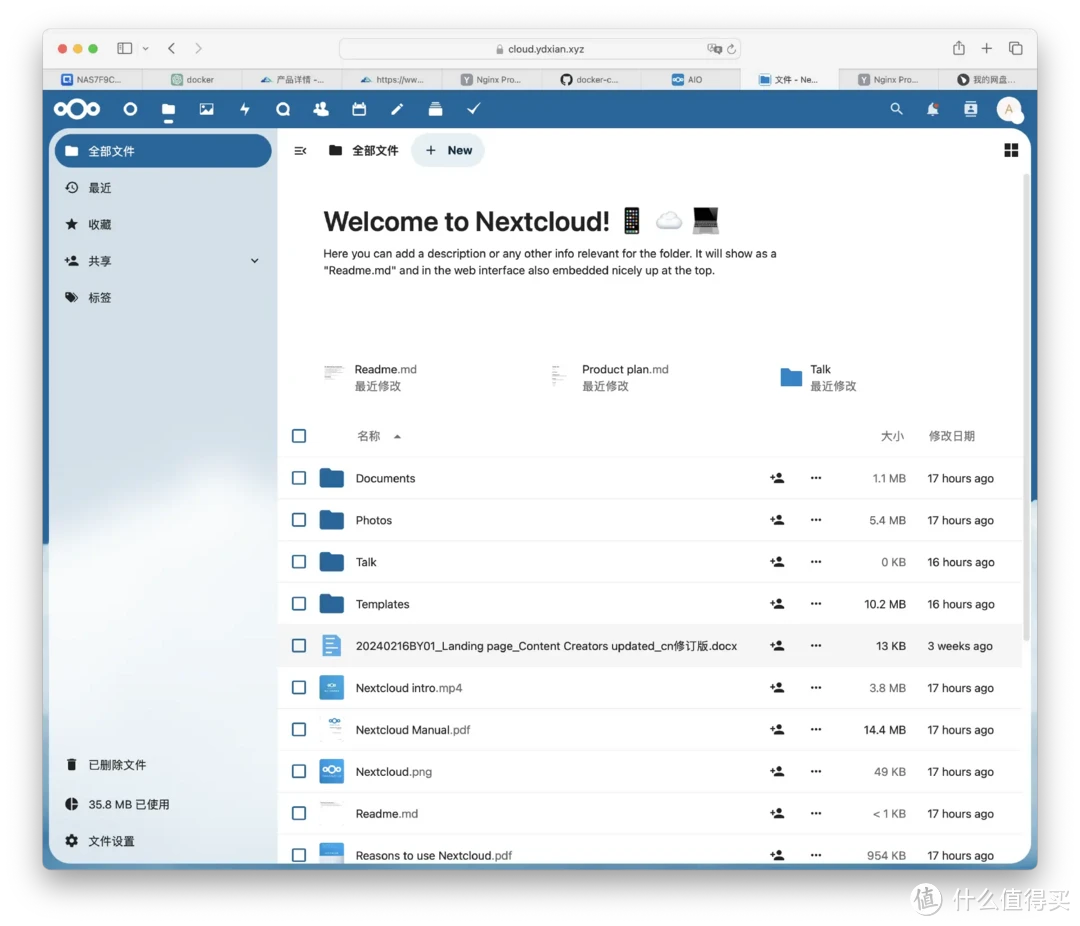Open the Dashboard circle icon
The height and width of the screenshot is (926, 1080).
point(130,109)
